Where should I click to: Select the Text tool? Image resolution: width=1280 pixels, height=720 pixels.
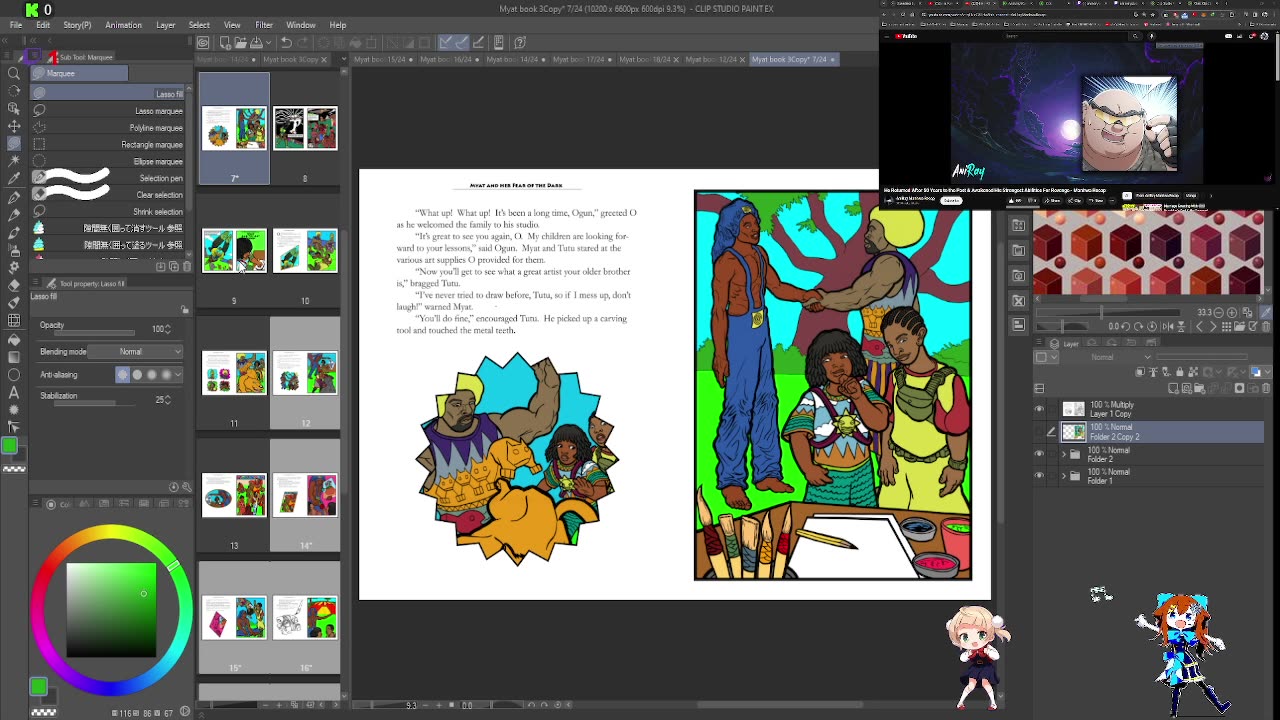pyautogui.click(x=14, y=392)
